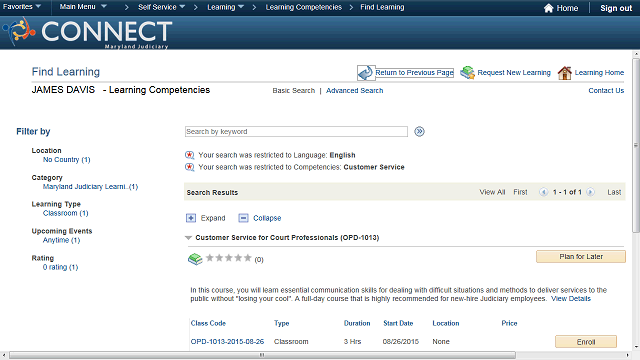The height and width of the screenshot is (360, 640).
Task: Open the Learning Home link
Action: click(599, 73)
